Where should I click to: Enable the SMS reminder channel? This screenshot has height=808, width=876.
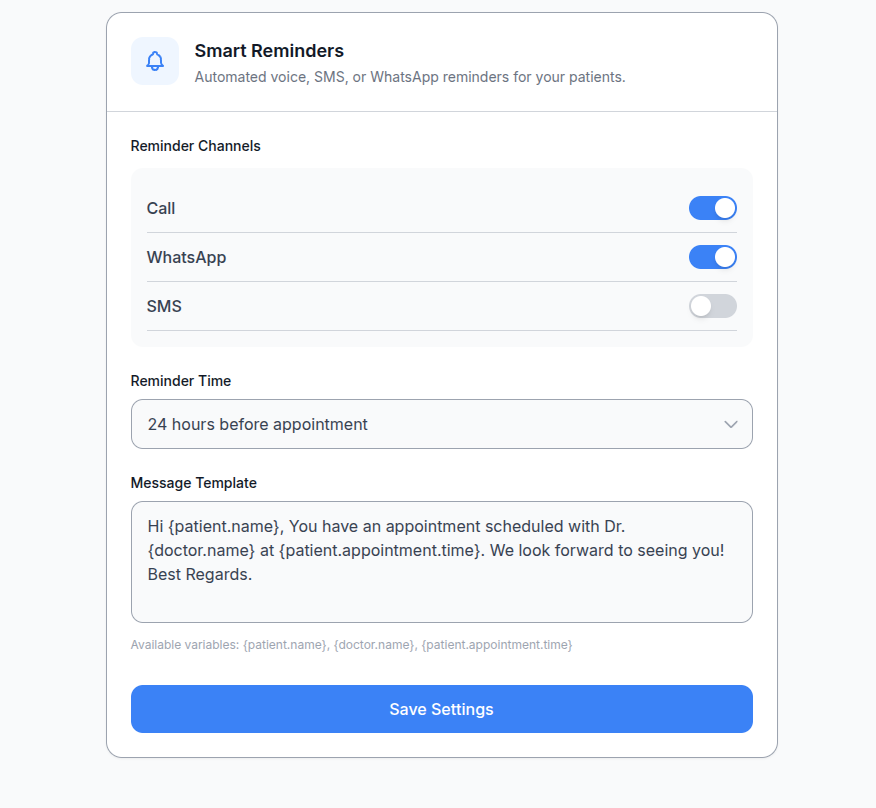(x=713, y=306)
